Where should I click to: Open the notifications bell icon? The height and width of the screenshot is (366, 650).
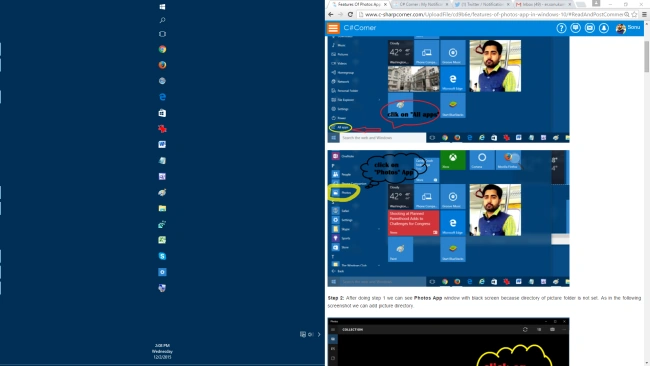[604, 28]
